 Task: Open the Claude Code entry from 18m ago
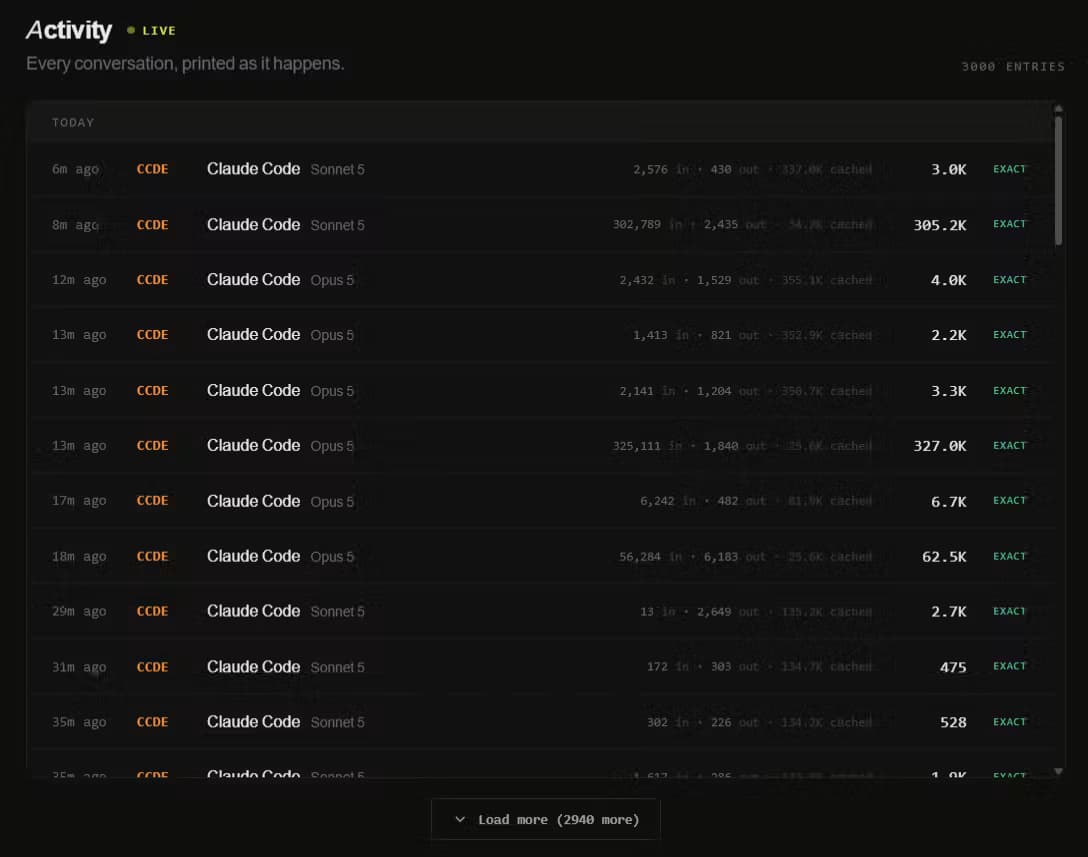pyautogui.click(x=541, y=557)
